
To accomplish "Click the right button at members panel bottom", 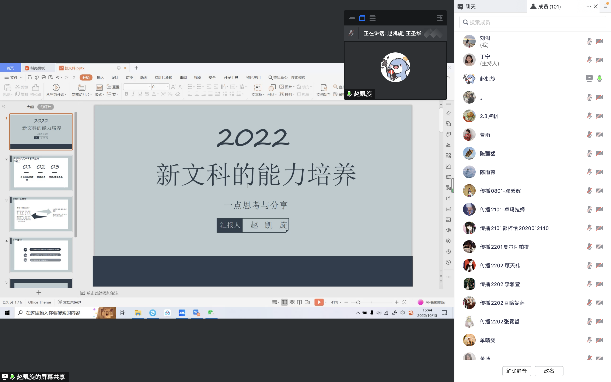I will 549,371.
